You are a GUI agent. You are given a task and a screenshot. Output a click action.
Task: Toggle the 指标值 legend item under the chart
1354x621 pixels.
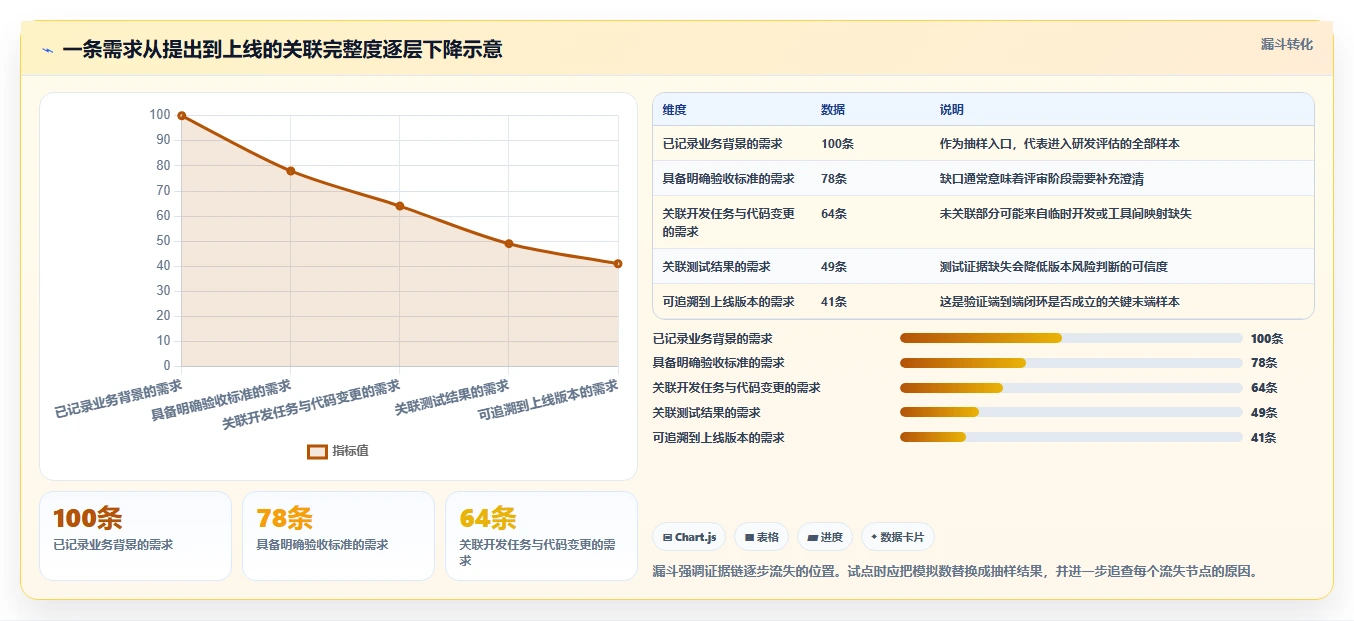338,451
